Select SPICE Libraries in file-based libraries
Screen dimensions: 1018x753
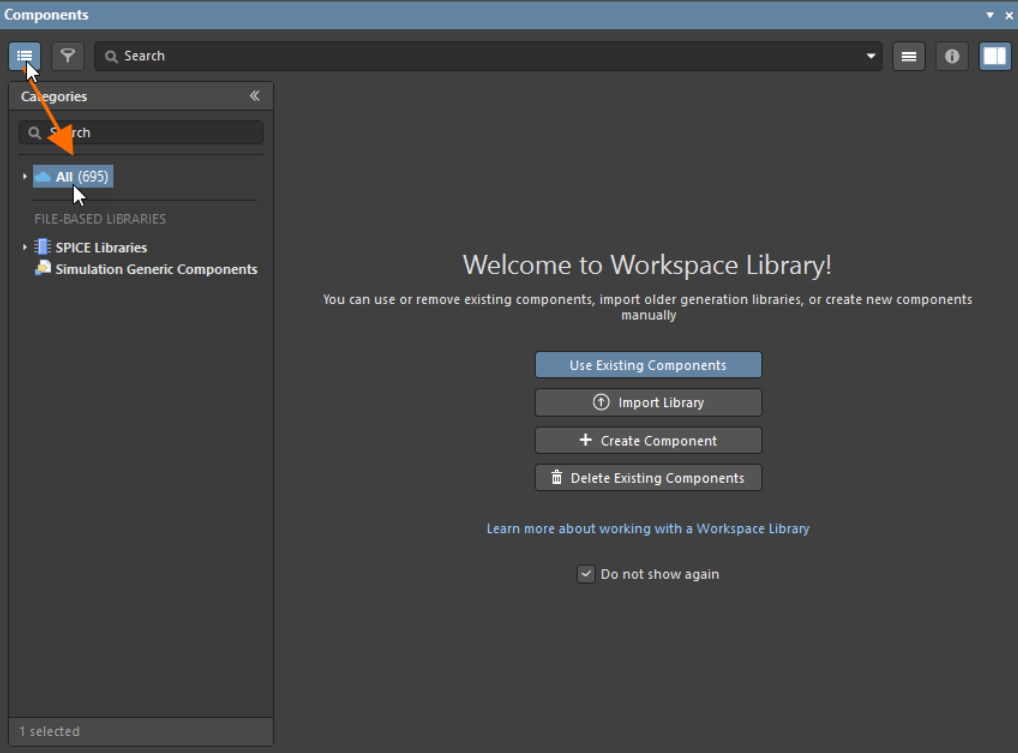point(101,247)
